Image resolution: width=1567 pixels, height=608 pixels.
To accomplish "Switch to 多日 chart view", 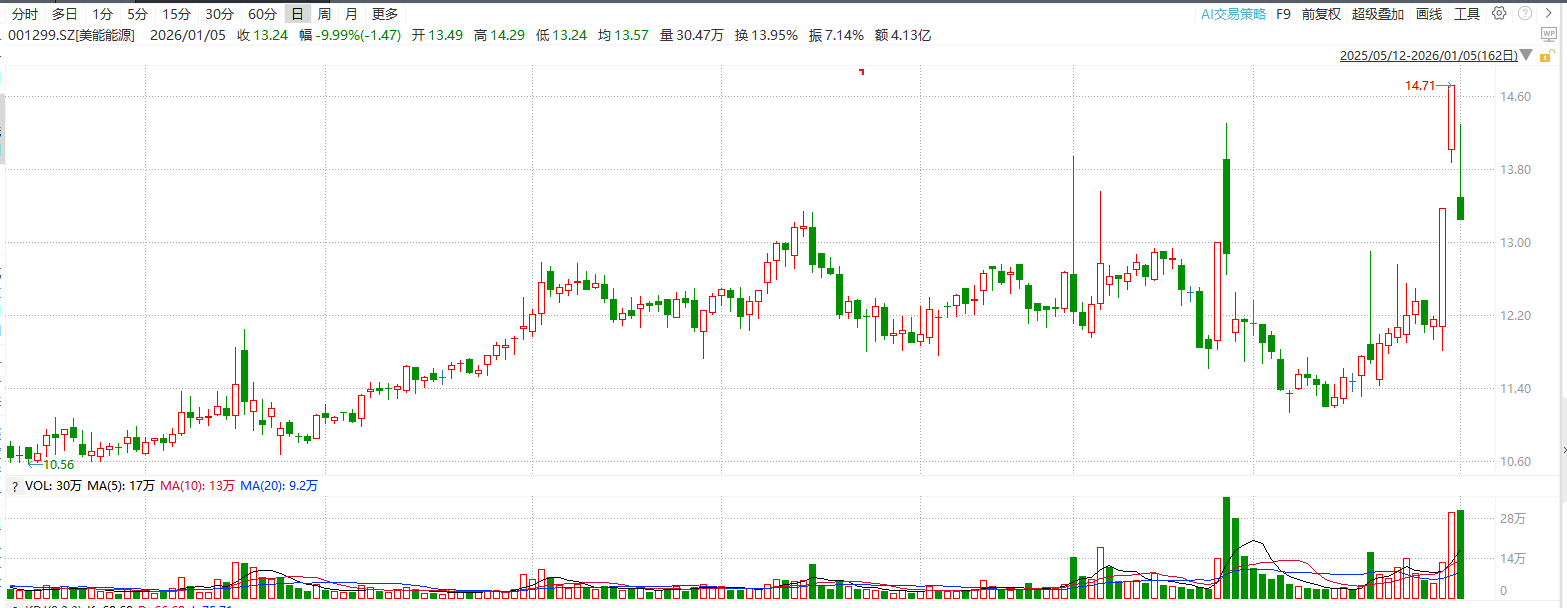I will (x=65, y=14).
